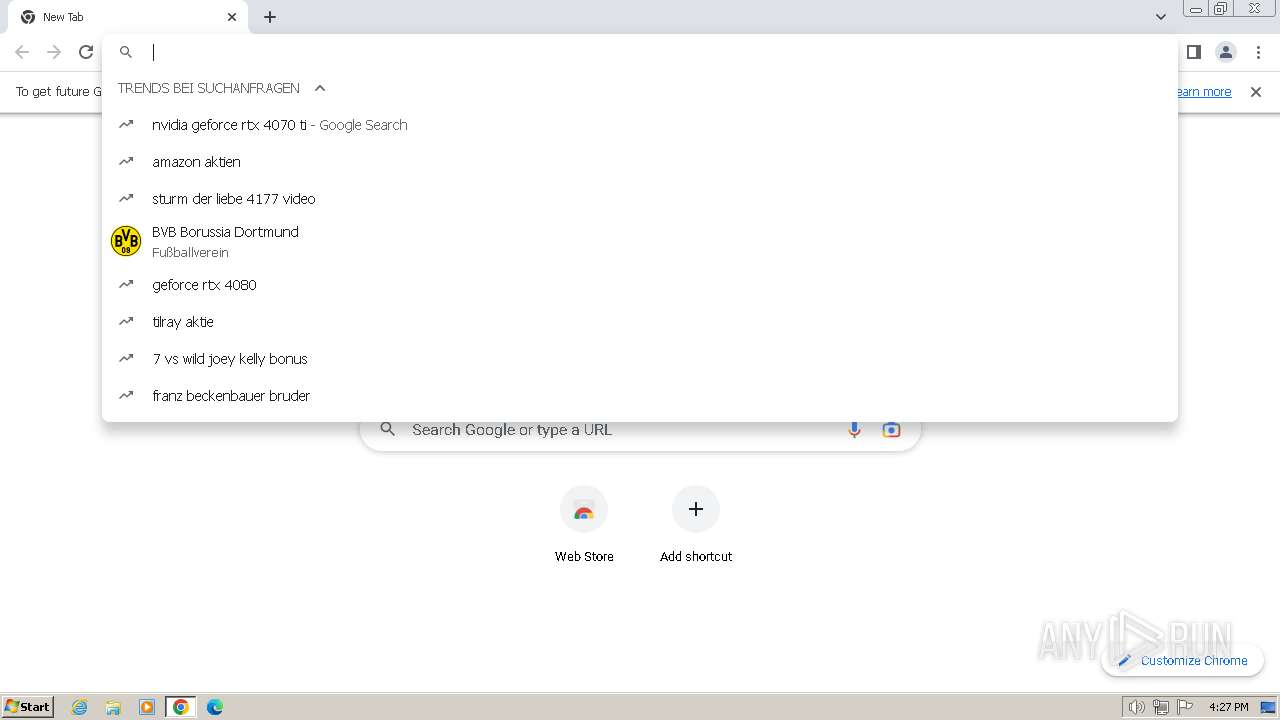Open Windows Media Player from taskbar
This screenshot has height=720, width=1280.
[147, 707]
